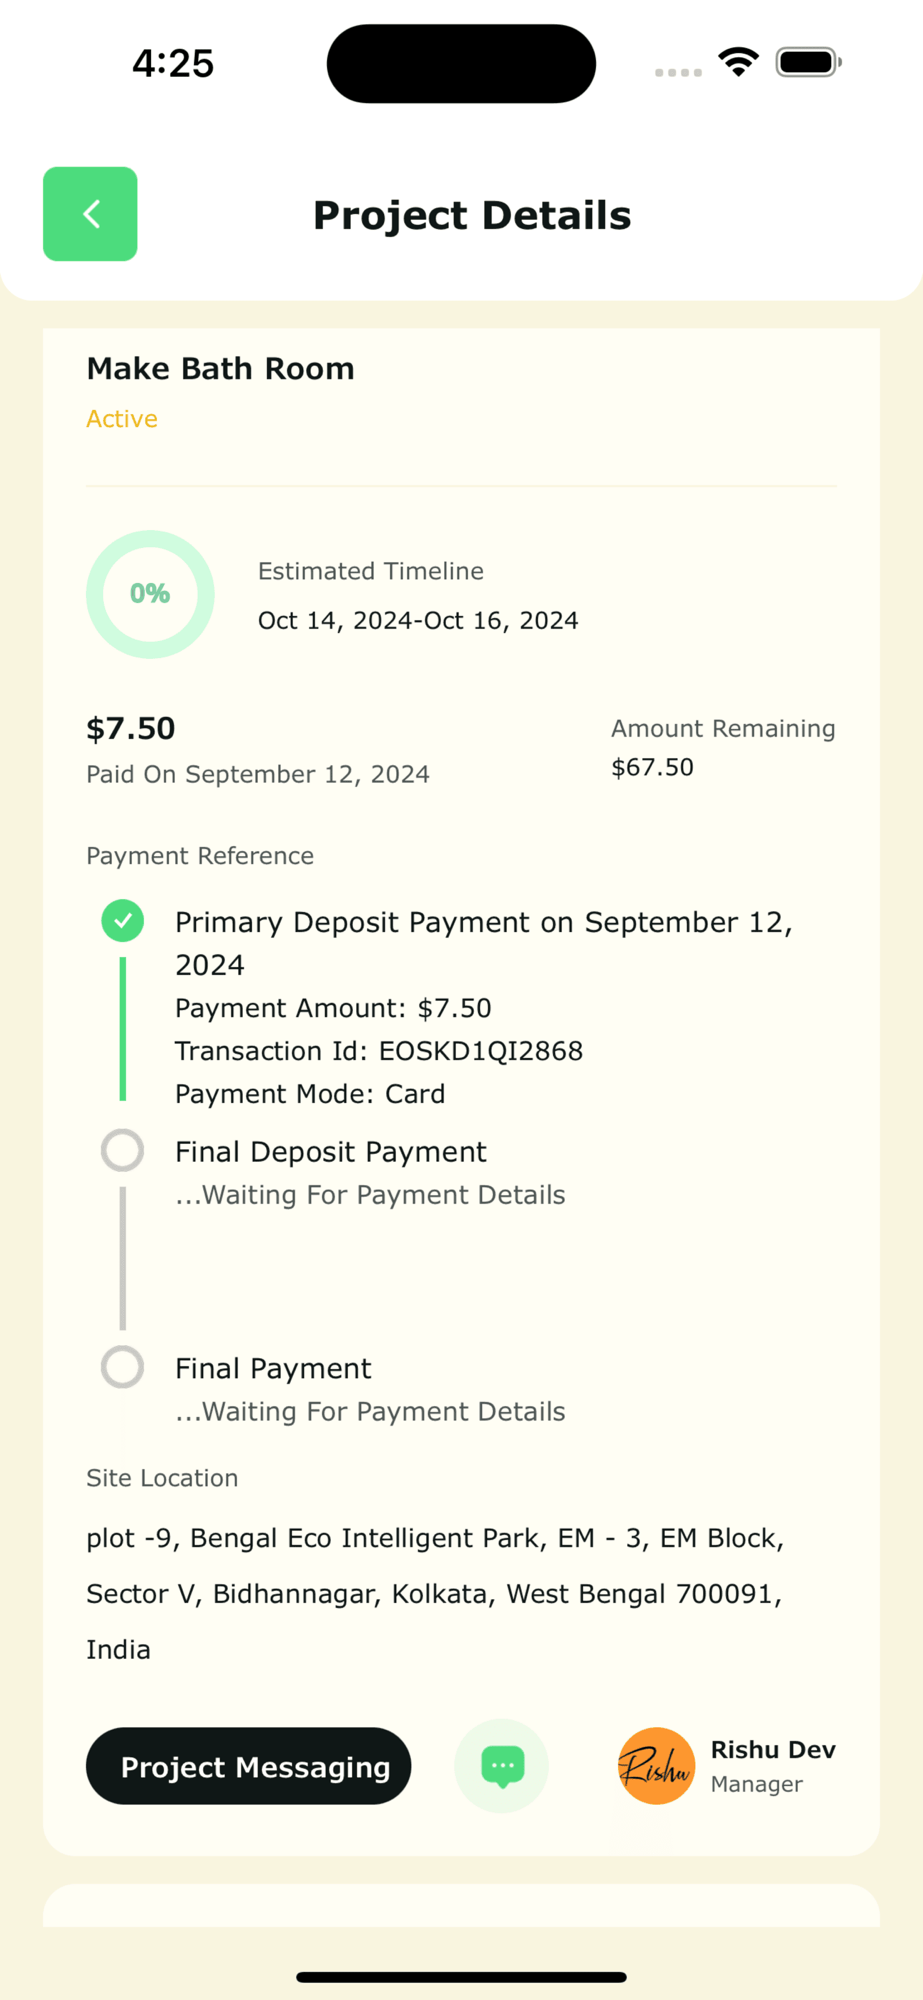Tap the $7.50 paid amount

point(131,728)
